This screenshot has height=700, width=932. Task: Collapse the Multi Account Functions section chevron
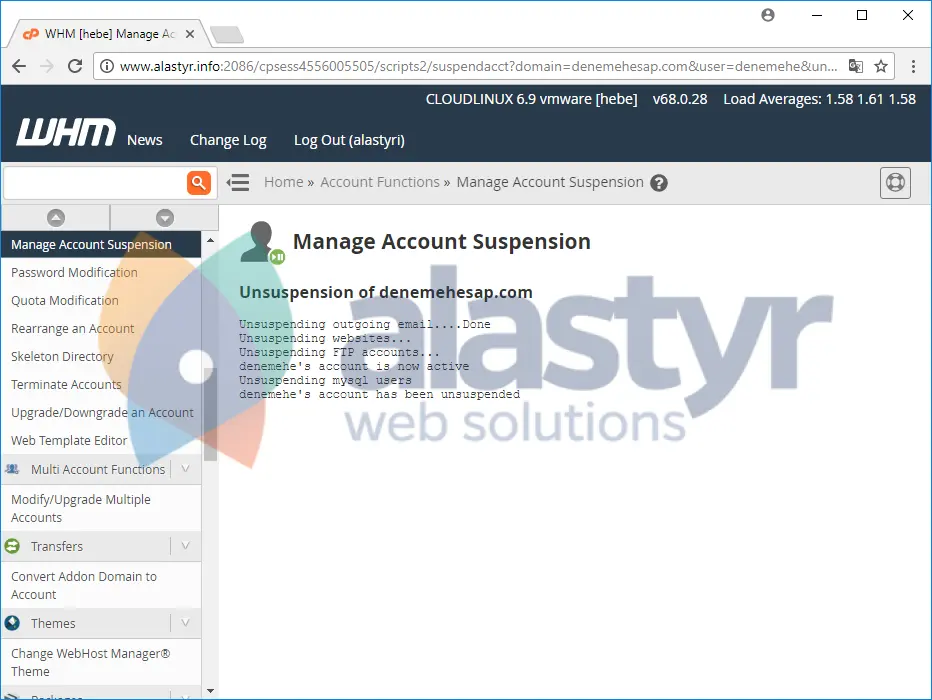(185, 469)
